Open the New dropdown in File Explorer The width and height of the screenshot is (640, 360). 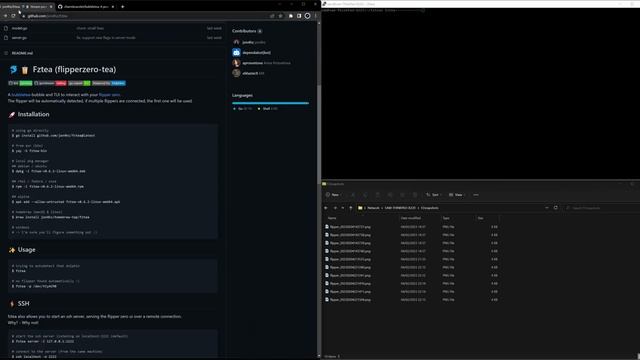[x=333, y=195]
